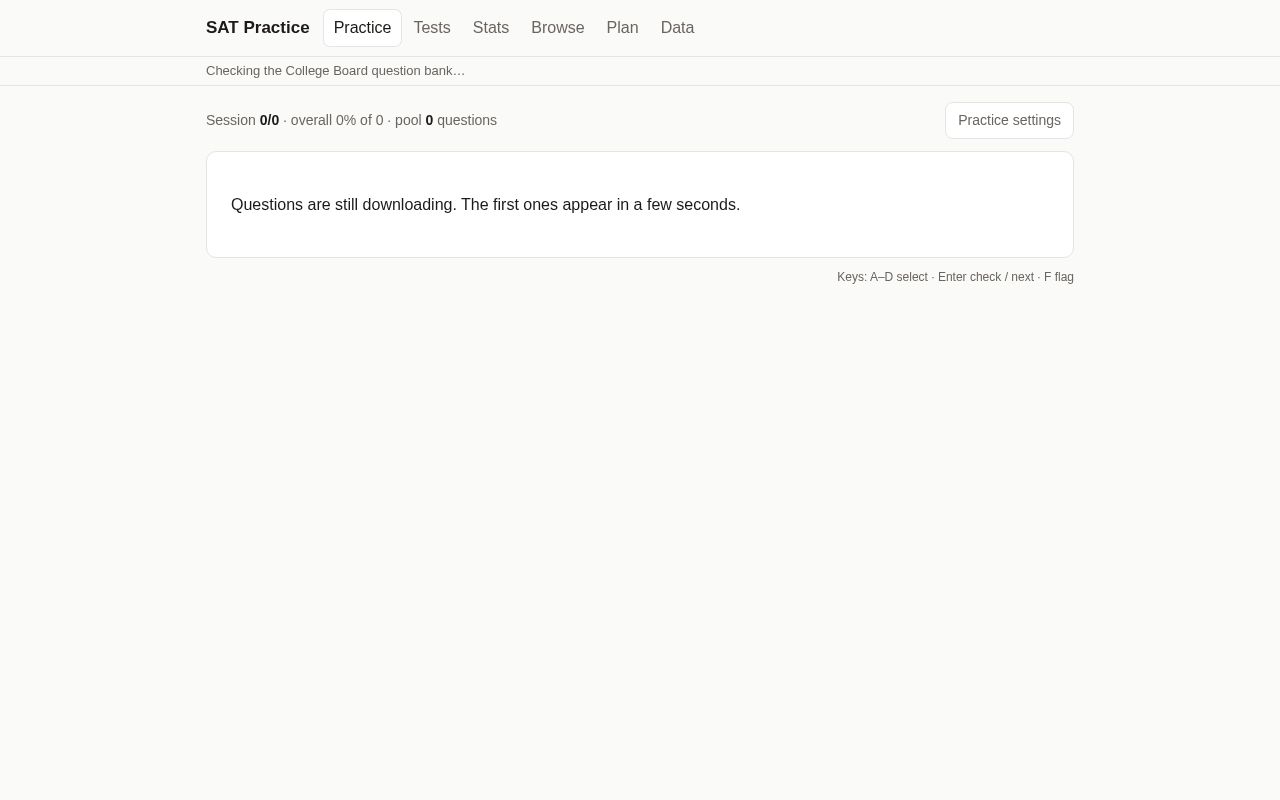
Task: Click the 'Questions are still downloading' message
Action: point(486,205)
